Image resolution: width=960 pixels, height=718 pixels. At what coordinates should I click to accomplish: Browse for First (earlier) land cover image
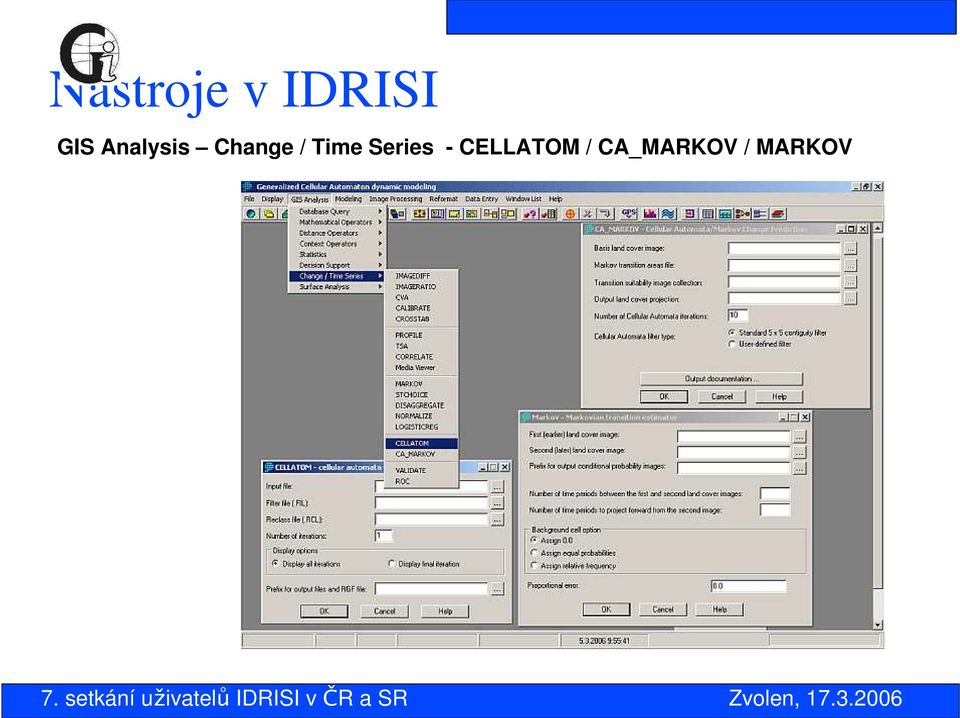pyautogui.click(x=800, y=436)
